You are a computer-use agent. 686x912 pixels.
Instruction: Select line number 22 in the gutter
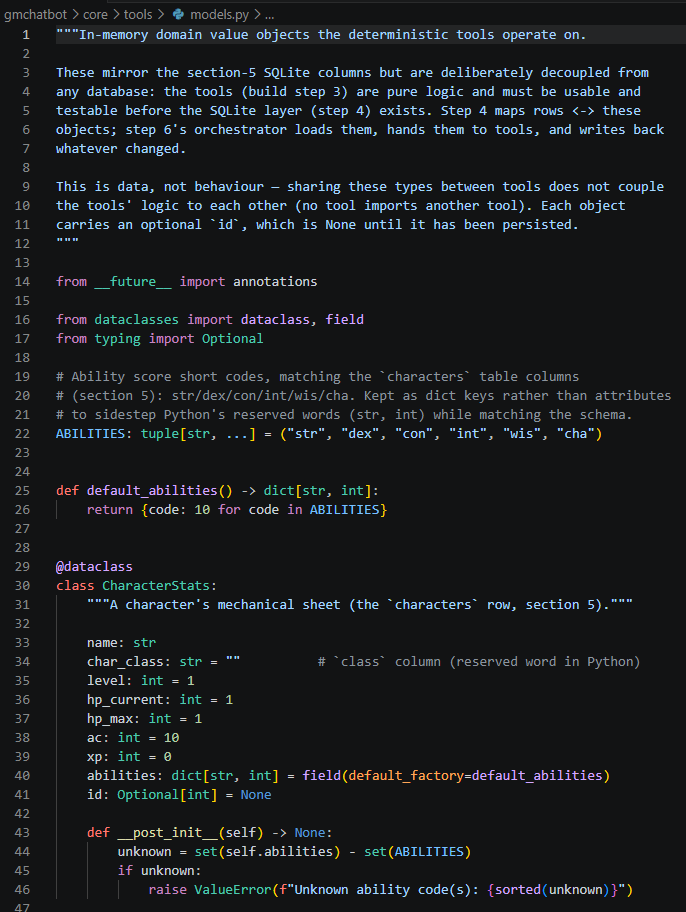[x=22, y=434]
